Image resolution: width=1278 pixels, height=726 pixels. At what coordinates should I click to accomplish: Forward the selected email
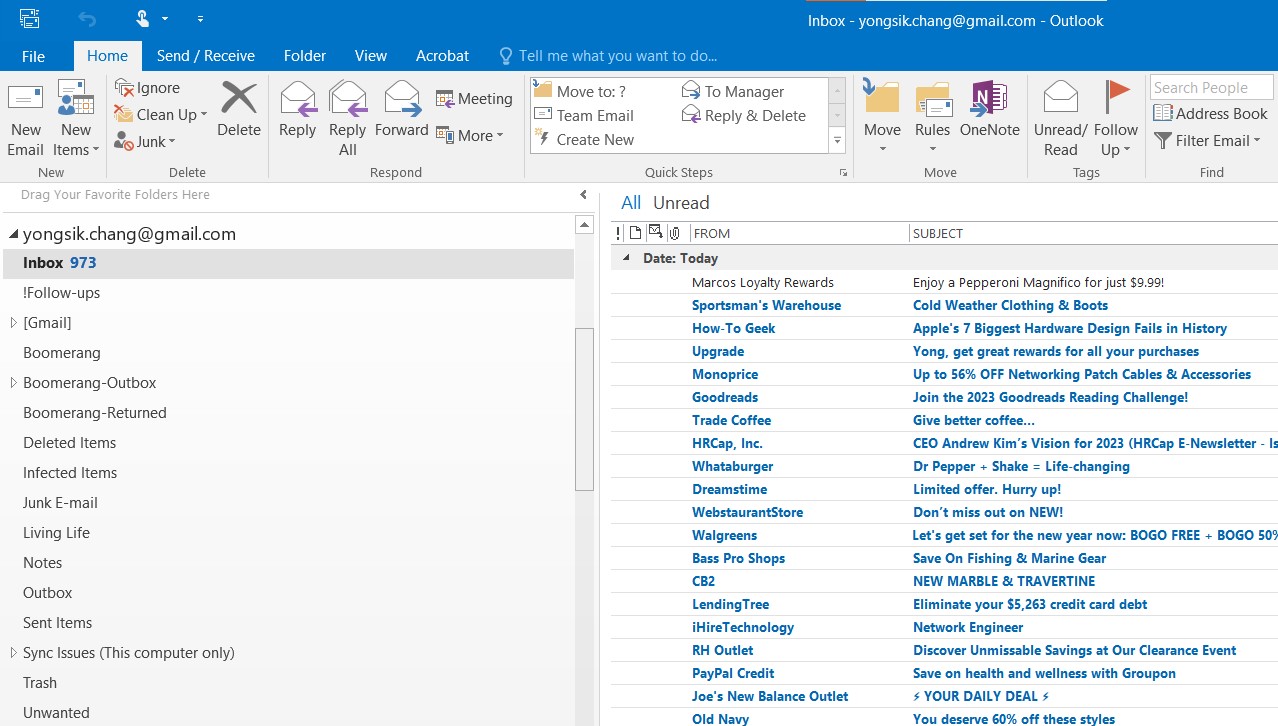(x=401, y=115)
